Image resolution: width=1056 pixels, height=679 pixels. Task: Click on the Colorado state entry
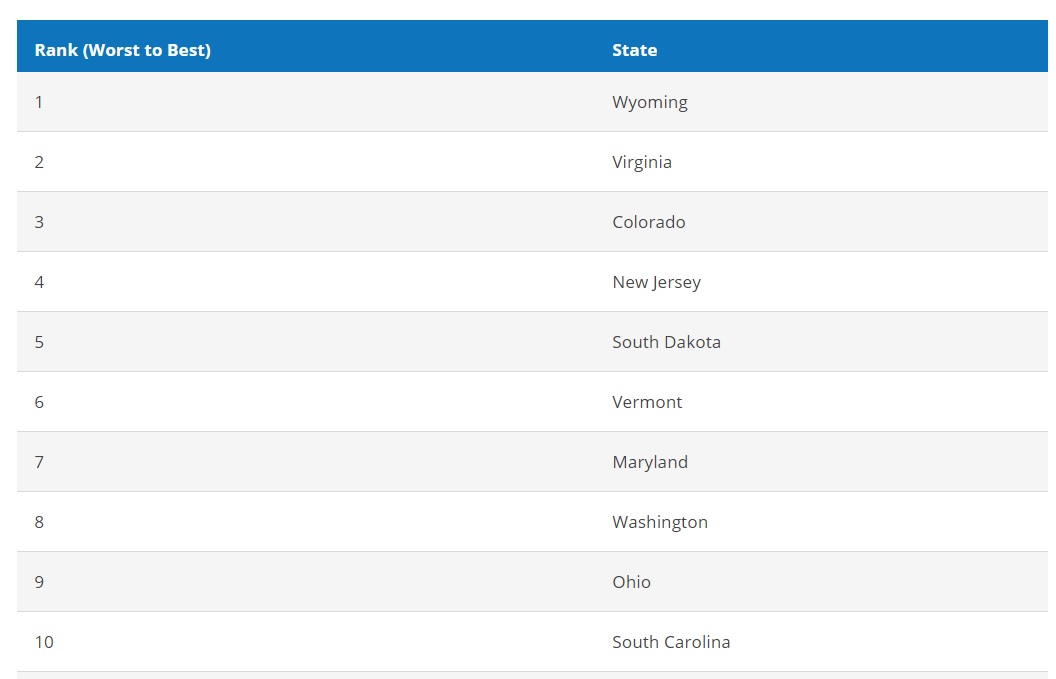tap(649, 222)
